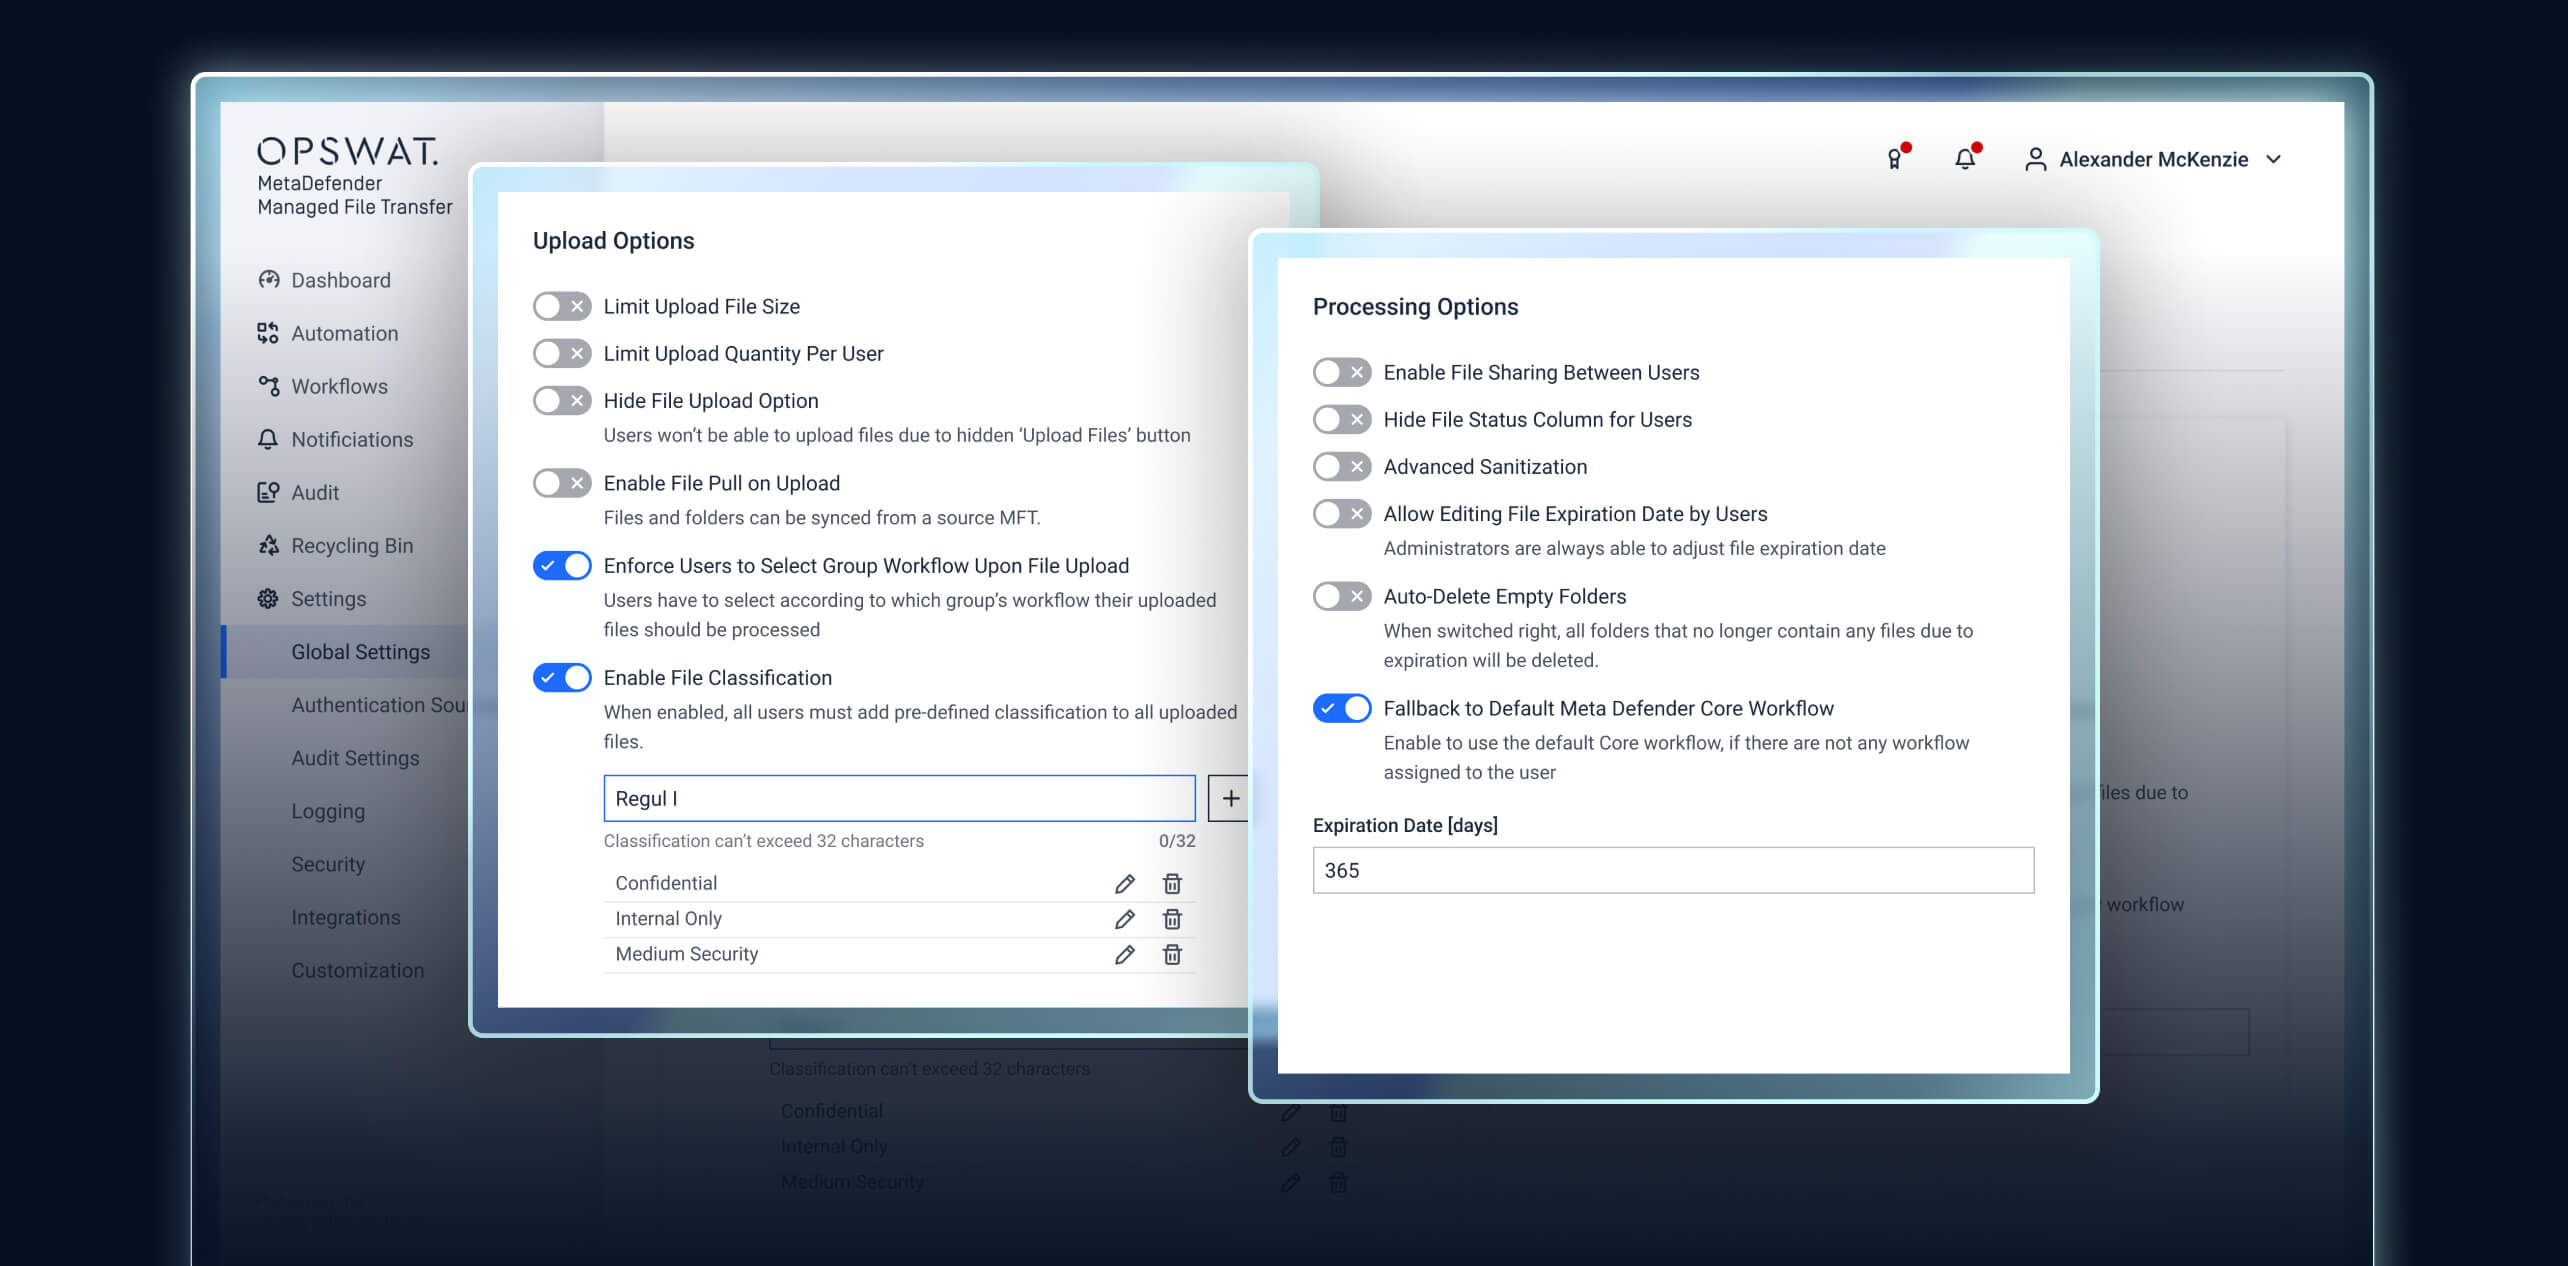Select the Audit sidebar icon

pyautogui.click(x=267, y=492)
